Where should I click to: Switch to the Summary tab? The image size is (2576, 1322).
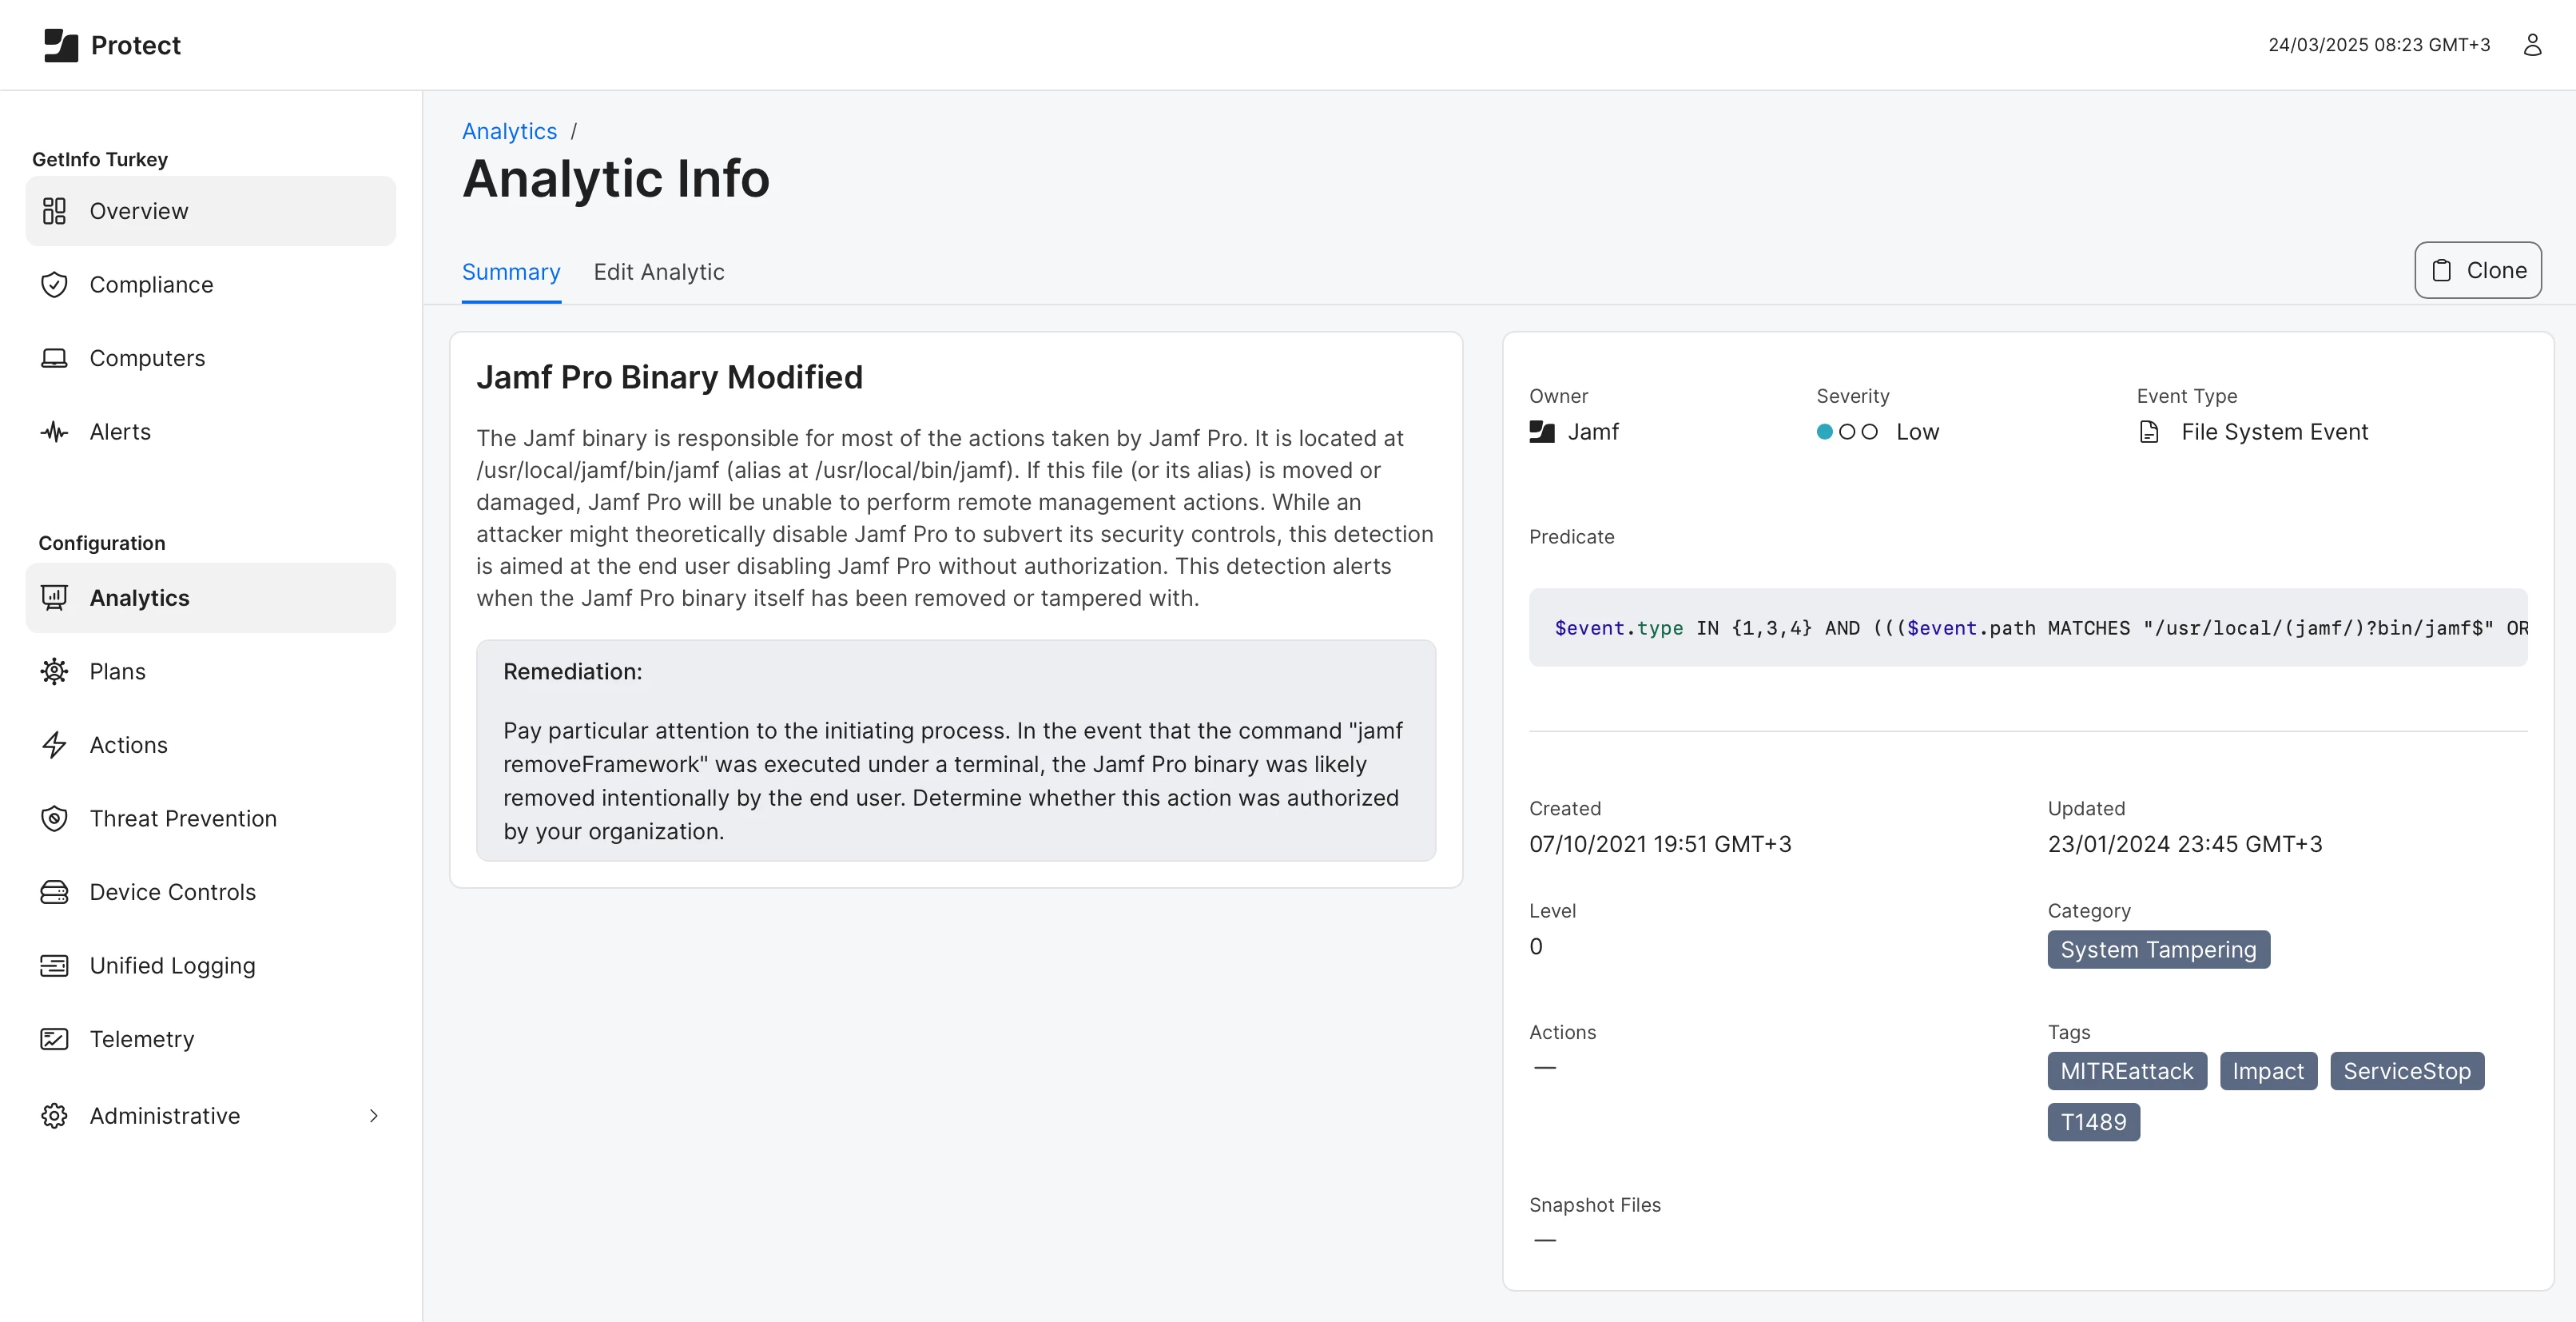(x=511, y=272)
